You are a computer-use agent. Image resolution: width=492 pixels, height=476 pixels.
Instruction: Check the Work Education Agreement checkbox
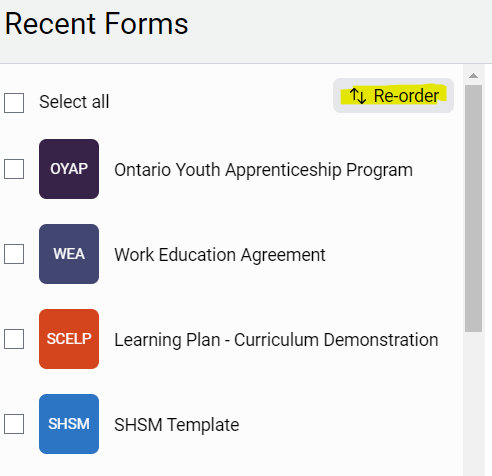[14, 254]
